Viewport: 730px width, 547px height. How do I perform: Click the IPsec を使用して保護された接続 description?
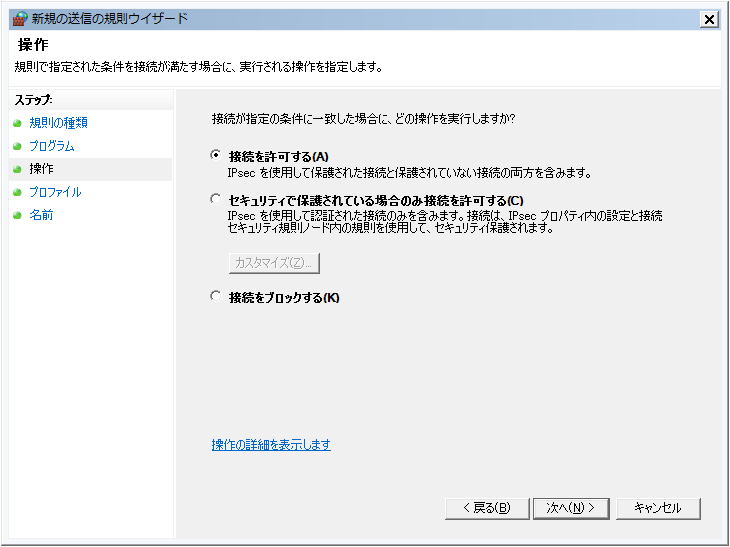click(410, 173)
